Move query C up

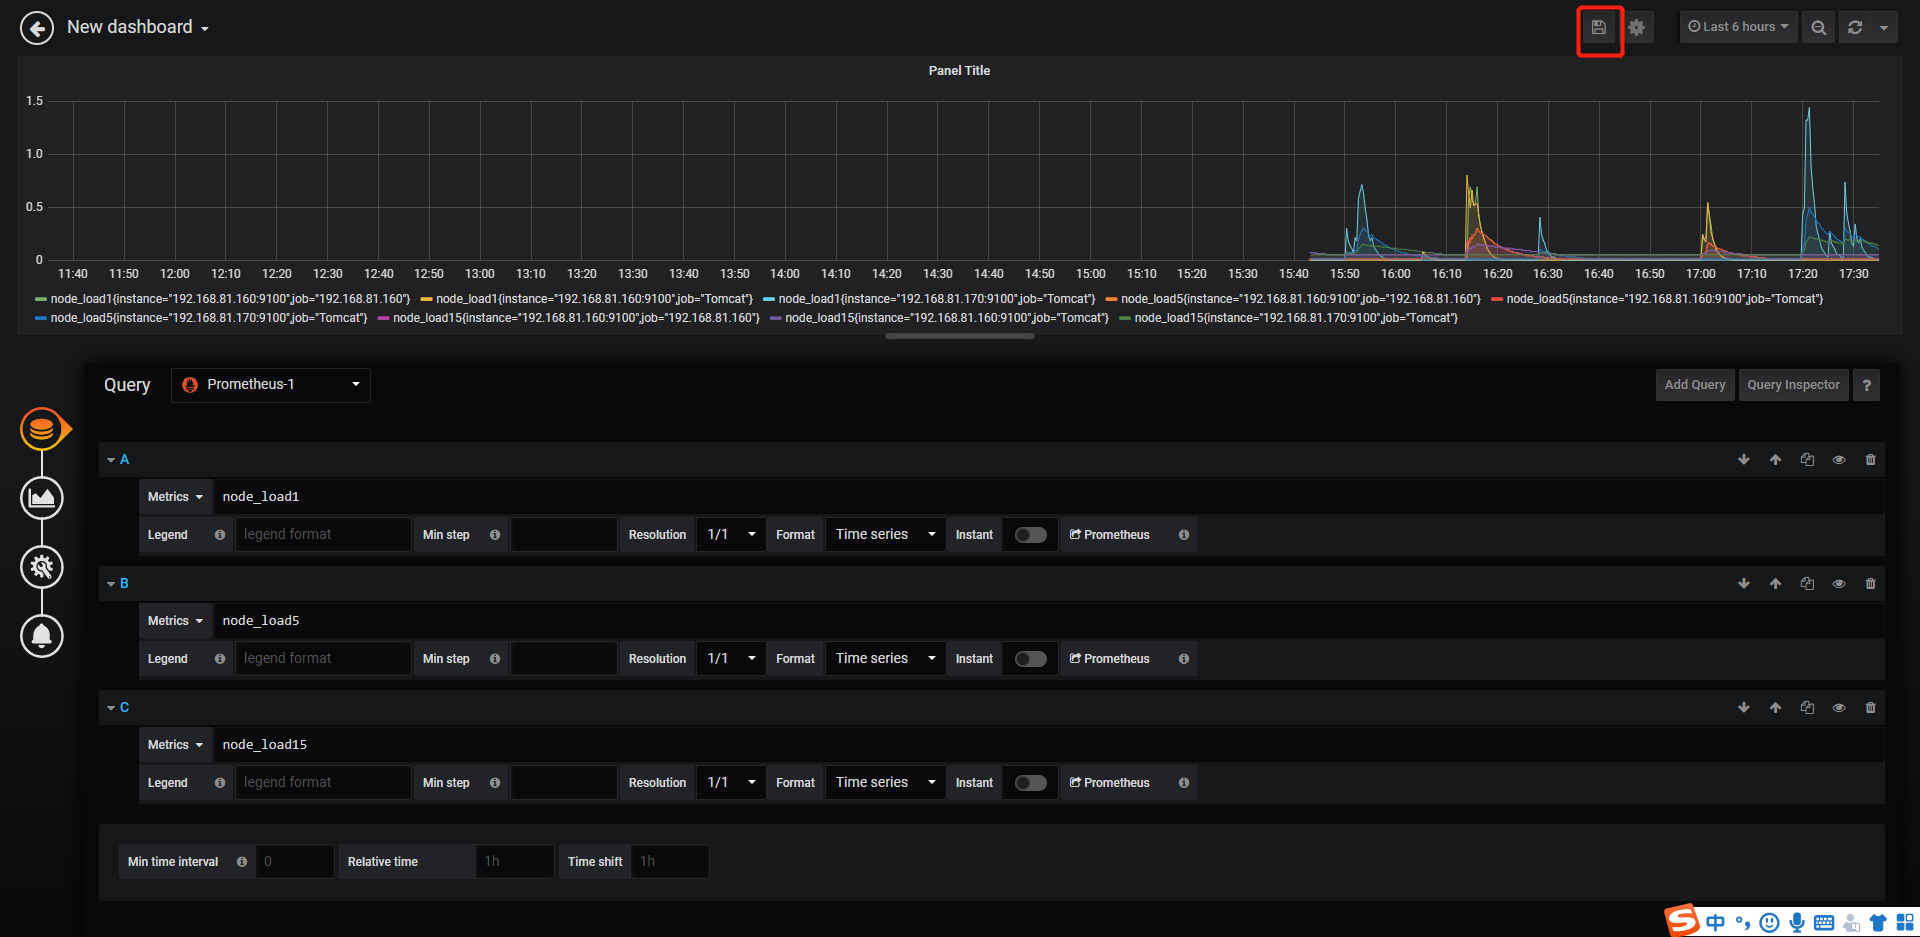point(1776,708)
